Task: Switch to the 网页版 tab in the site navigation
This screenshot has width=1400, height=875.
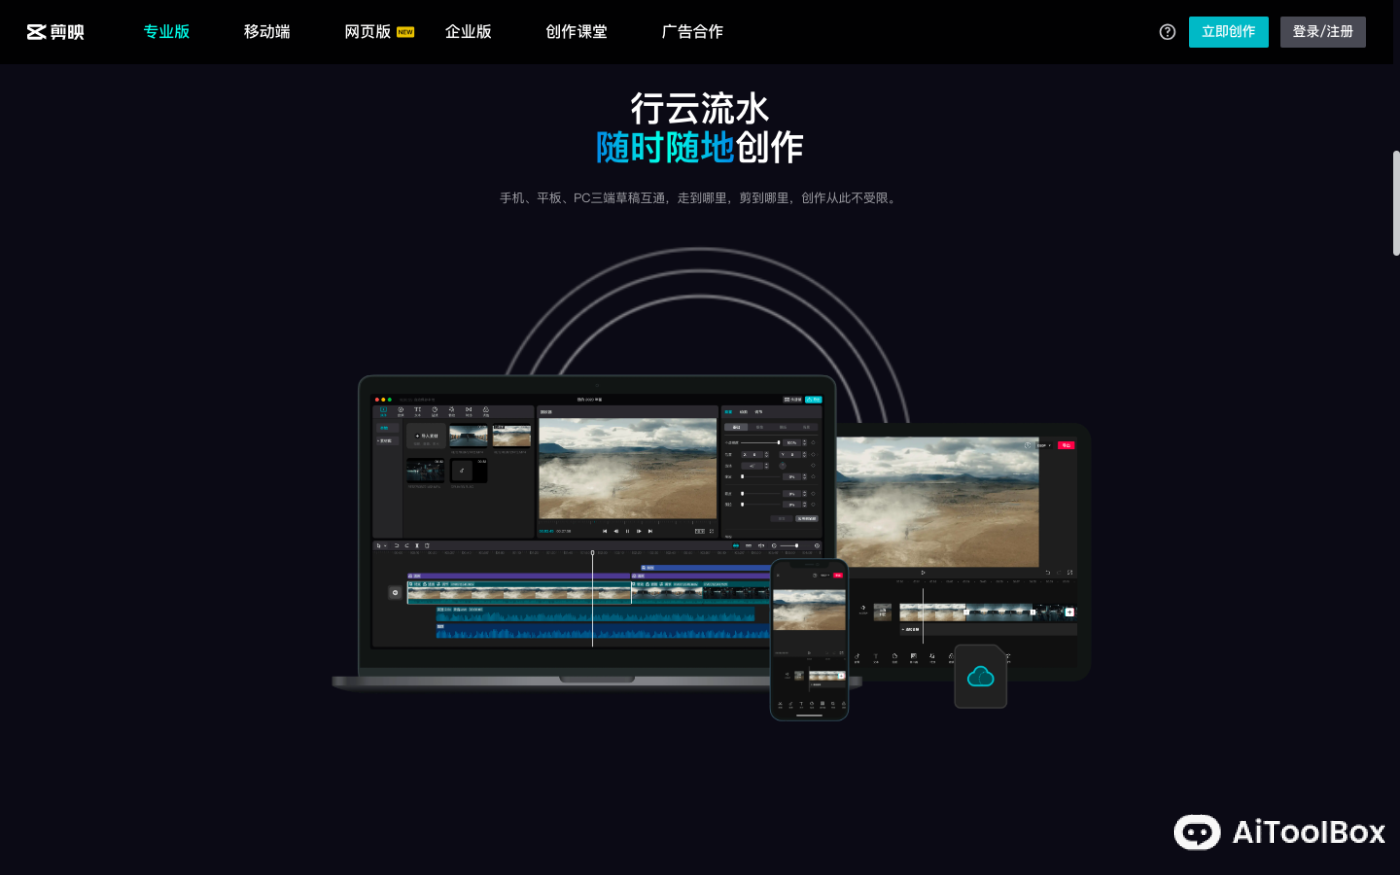Action: click(366, 31)
